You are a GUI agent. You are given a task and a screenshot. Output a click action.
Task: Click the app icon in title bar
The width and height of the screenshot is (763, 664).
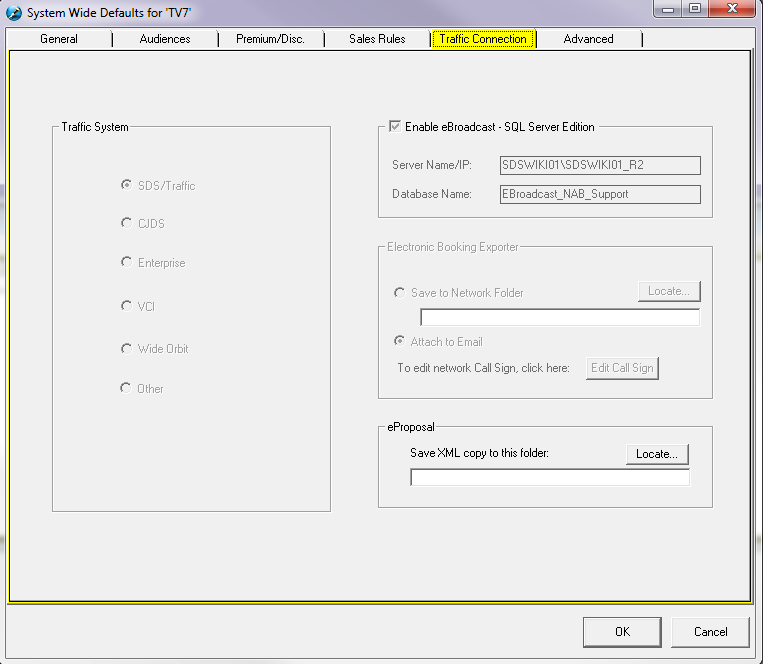[14, 12]
